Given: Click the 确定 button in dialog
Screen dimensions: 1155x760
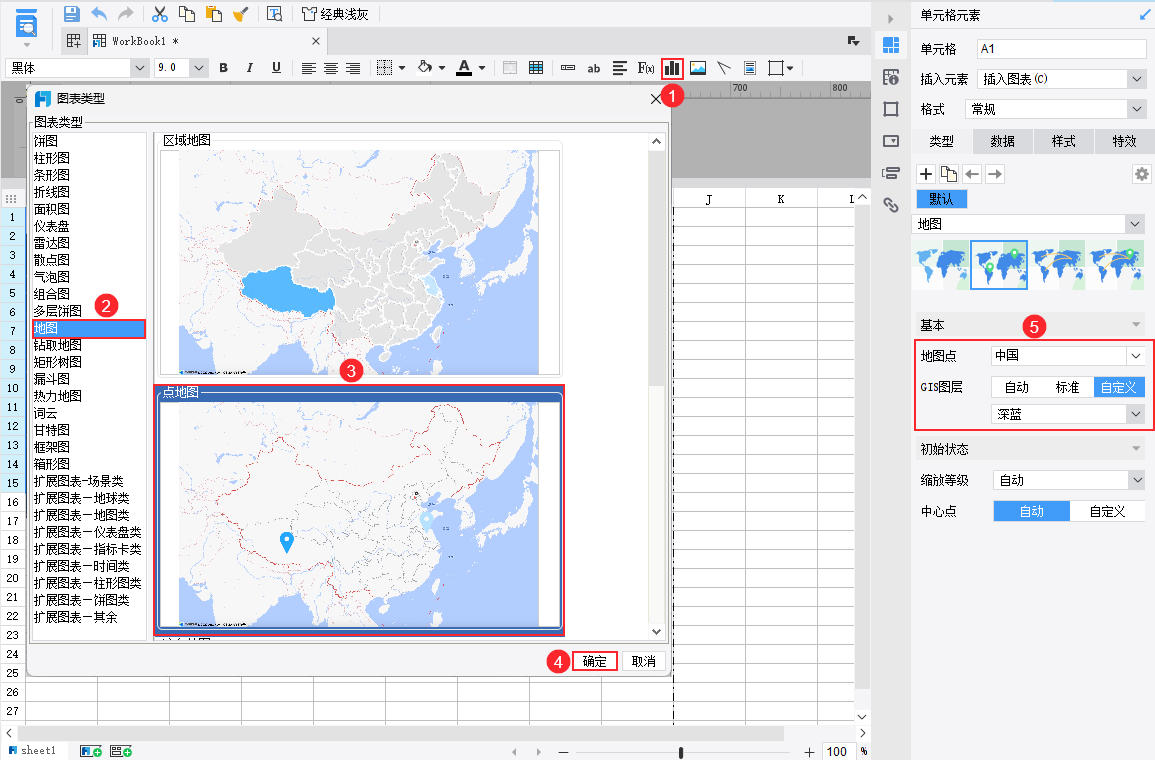Looking at the screenshot, I should click(595, 662).
